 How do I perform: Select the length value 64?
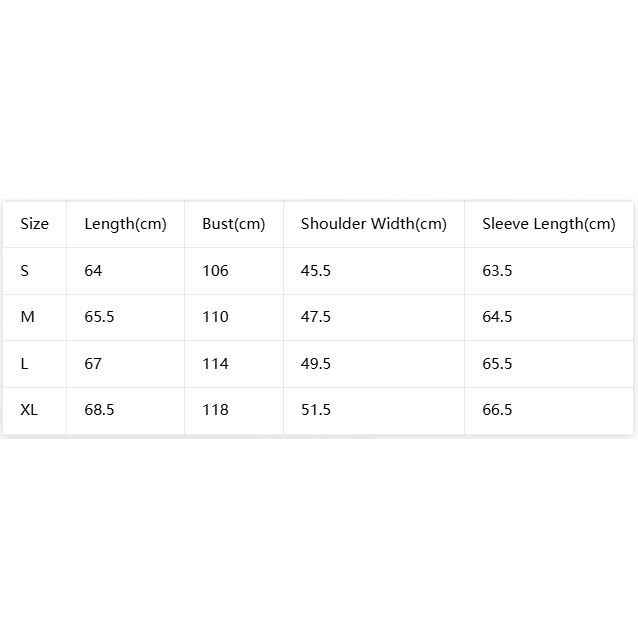click(93, 271)
